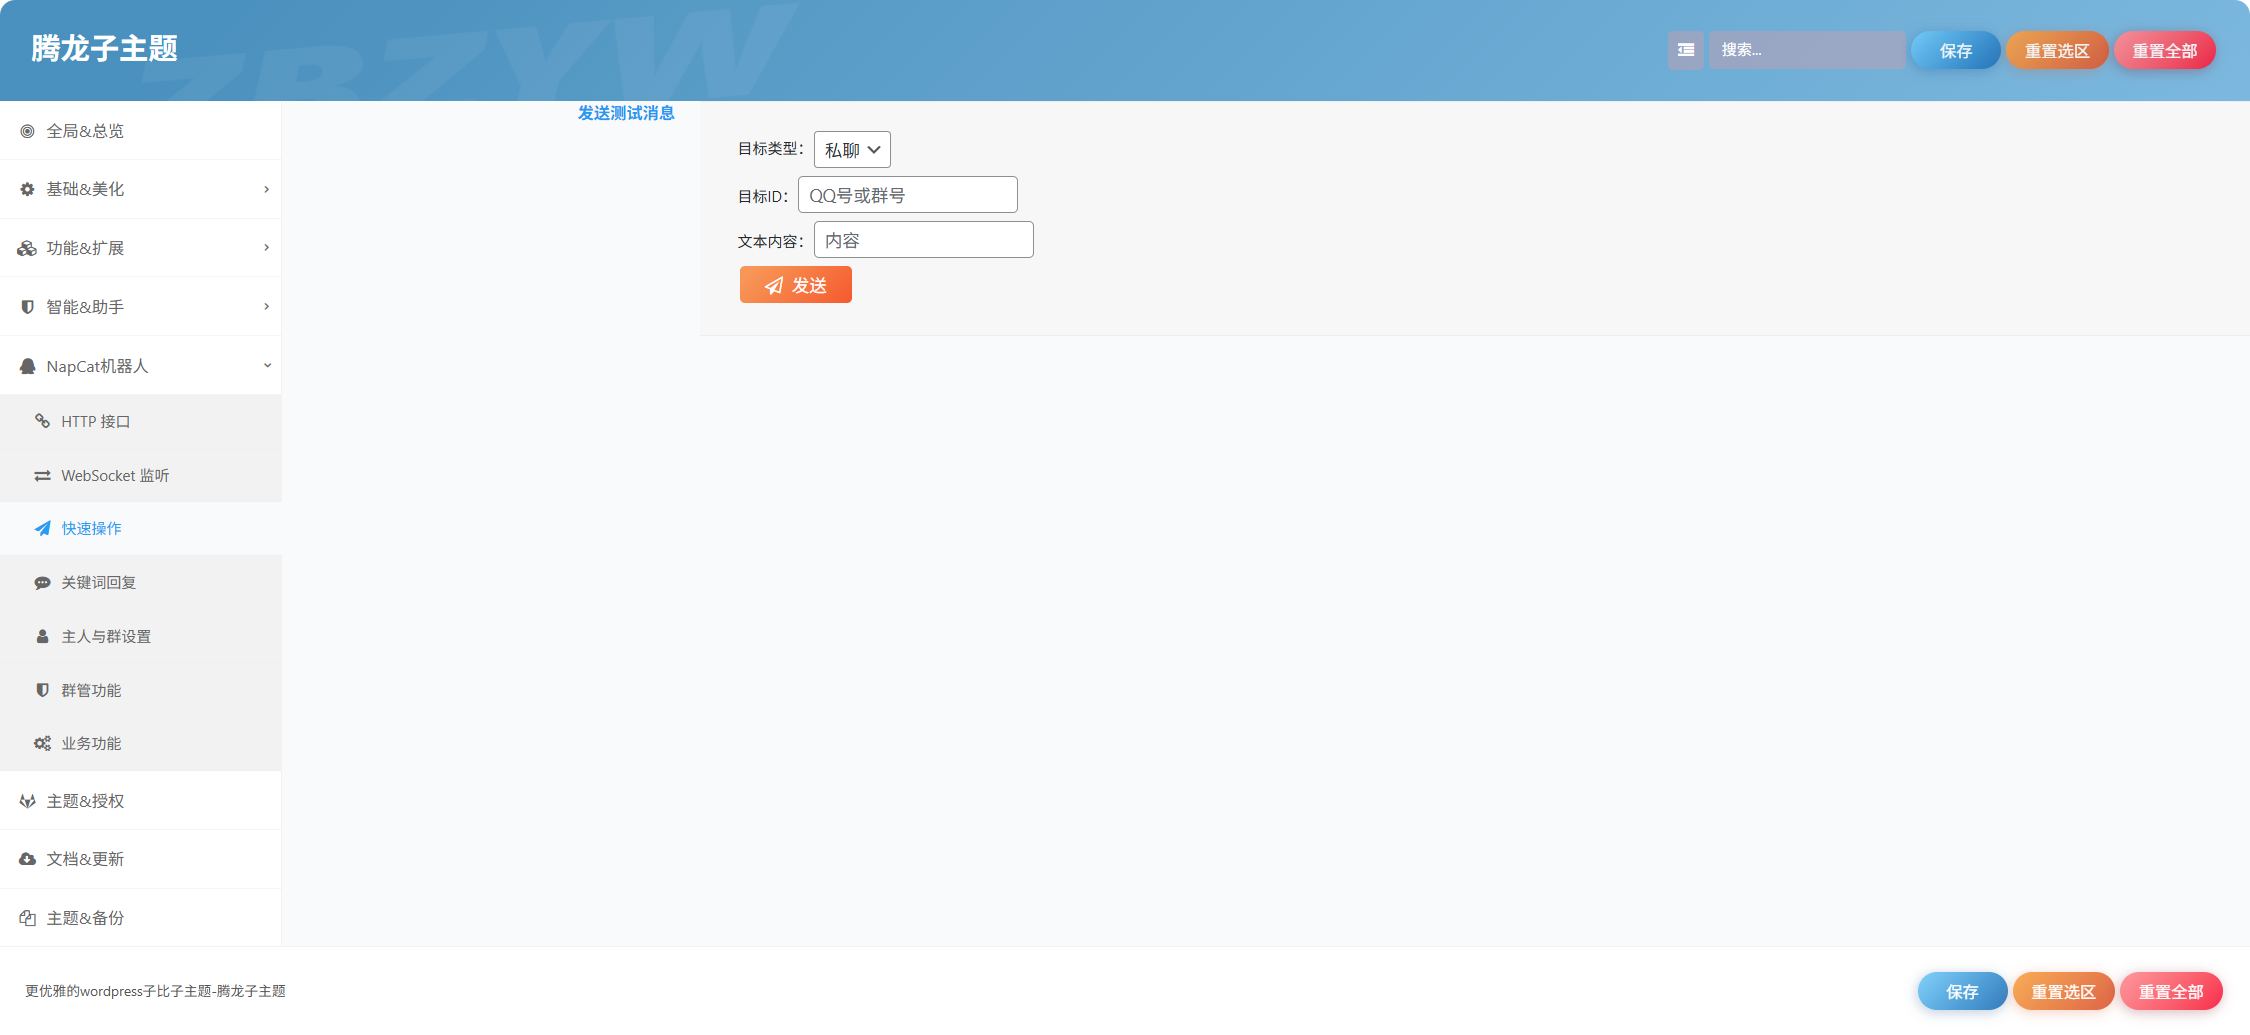Click the chat bubble icon beside 关键词回复

coord(42,583)
